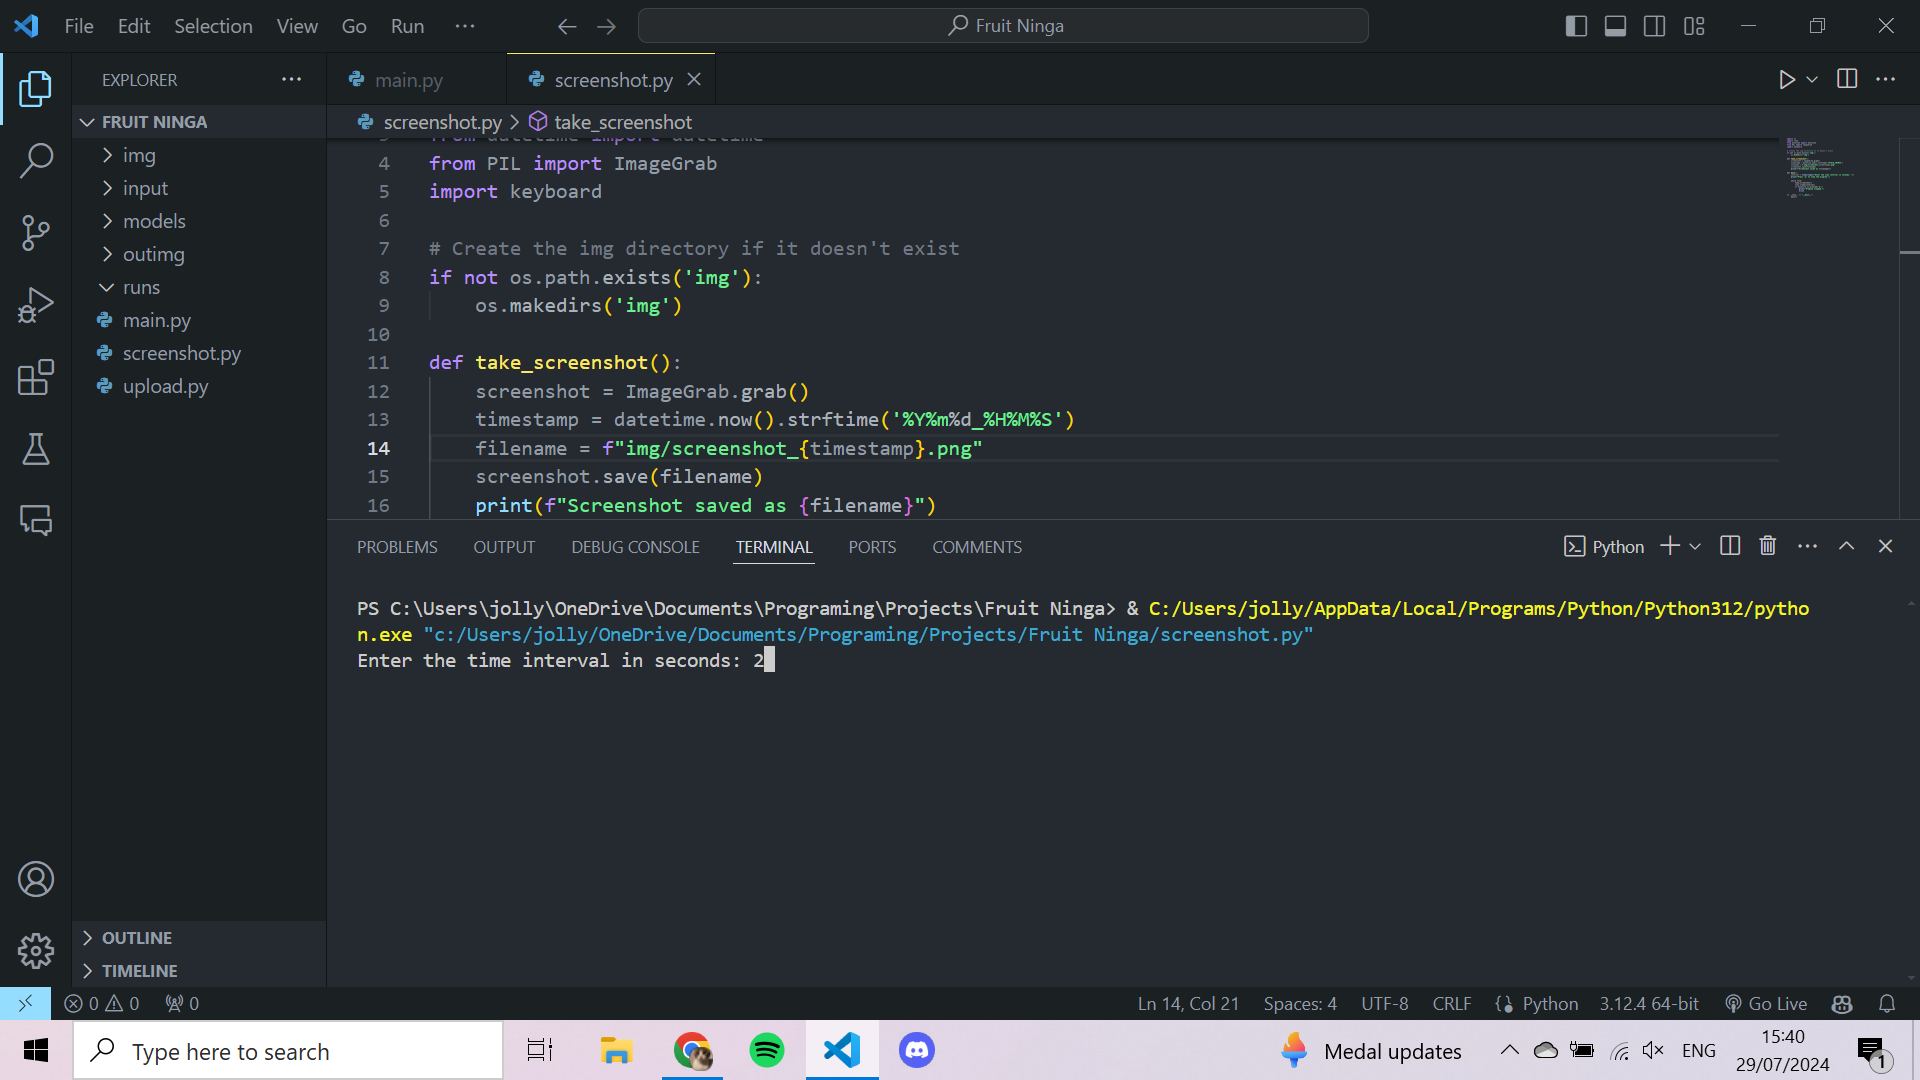Open upload.py in the explorer
1920x1080 pixels.
198,386
